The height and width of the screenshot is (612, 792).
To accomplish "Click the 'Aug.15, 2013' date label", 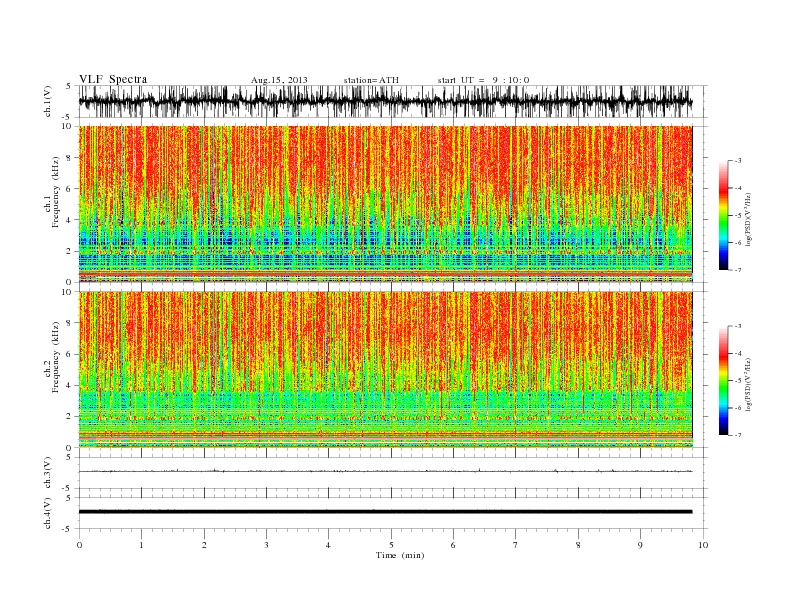I will coord(279,80).
